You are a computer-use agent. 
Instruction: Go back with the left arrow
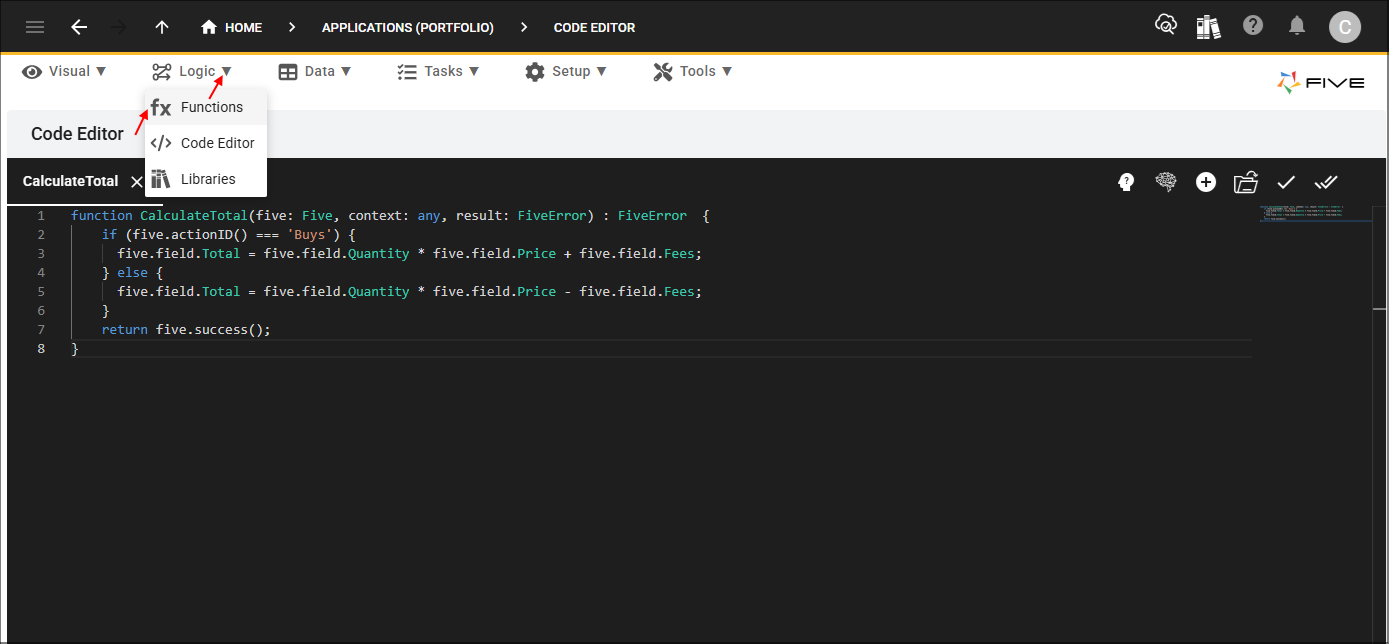[x=79, y=27]
